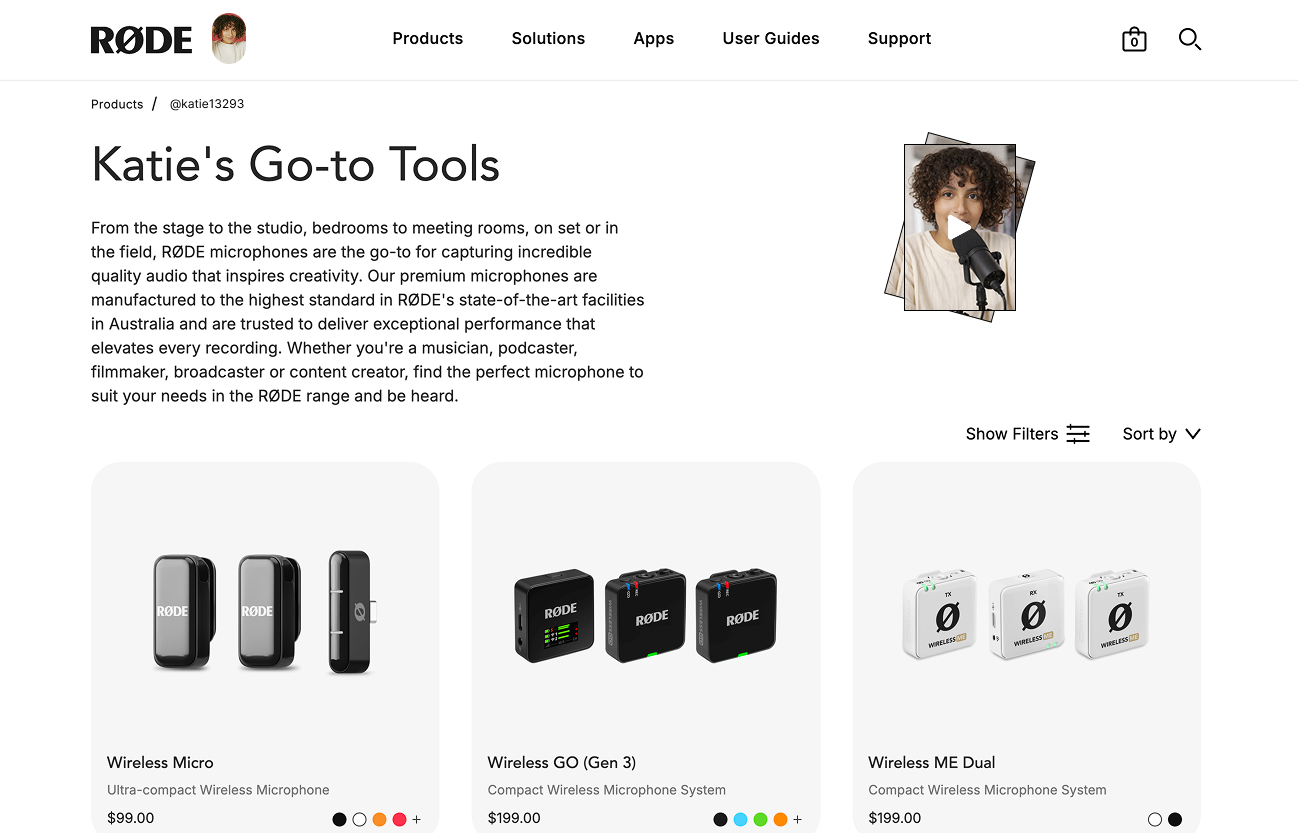Open the search magnifier icon
The height and width of the screenshot is (833, 1298).
(x=1189, y=39)
